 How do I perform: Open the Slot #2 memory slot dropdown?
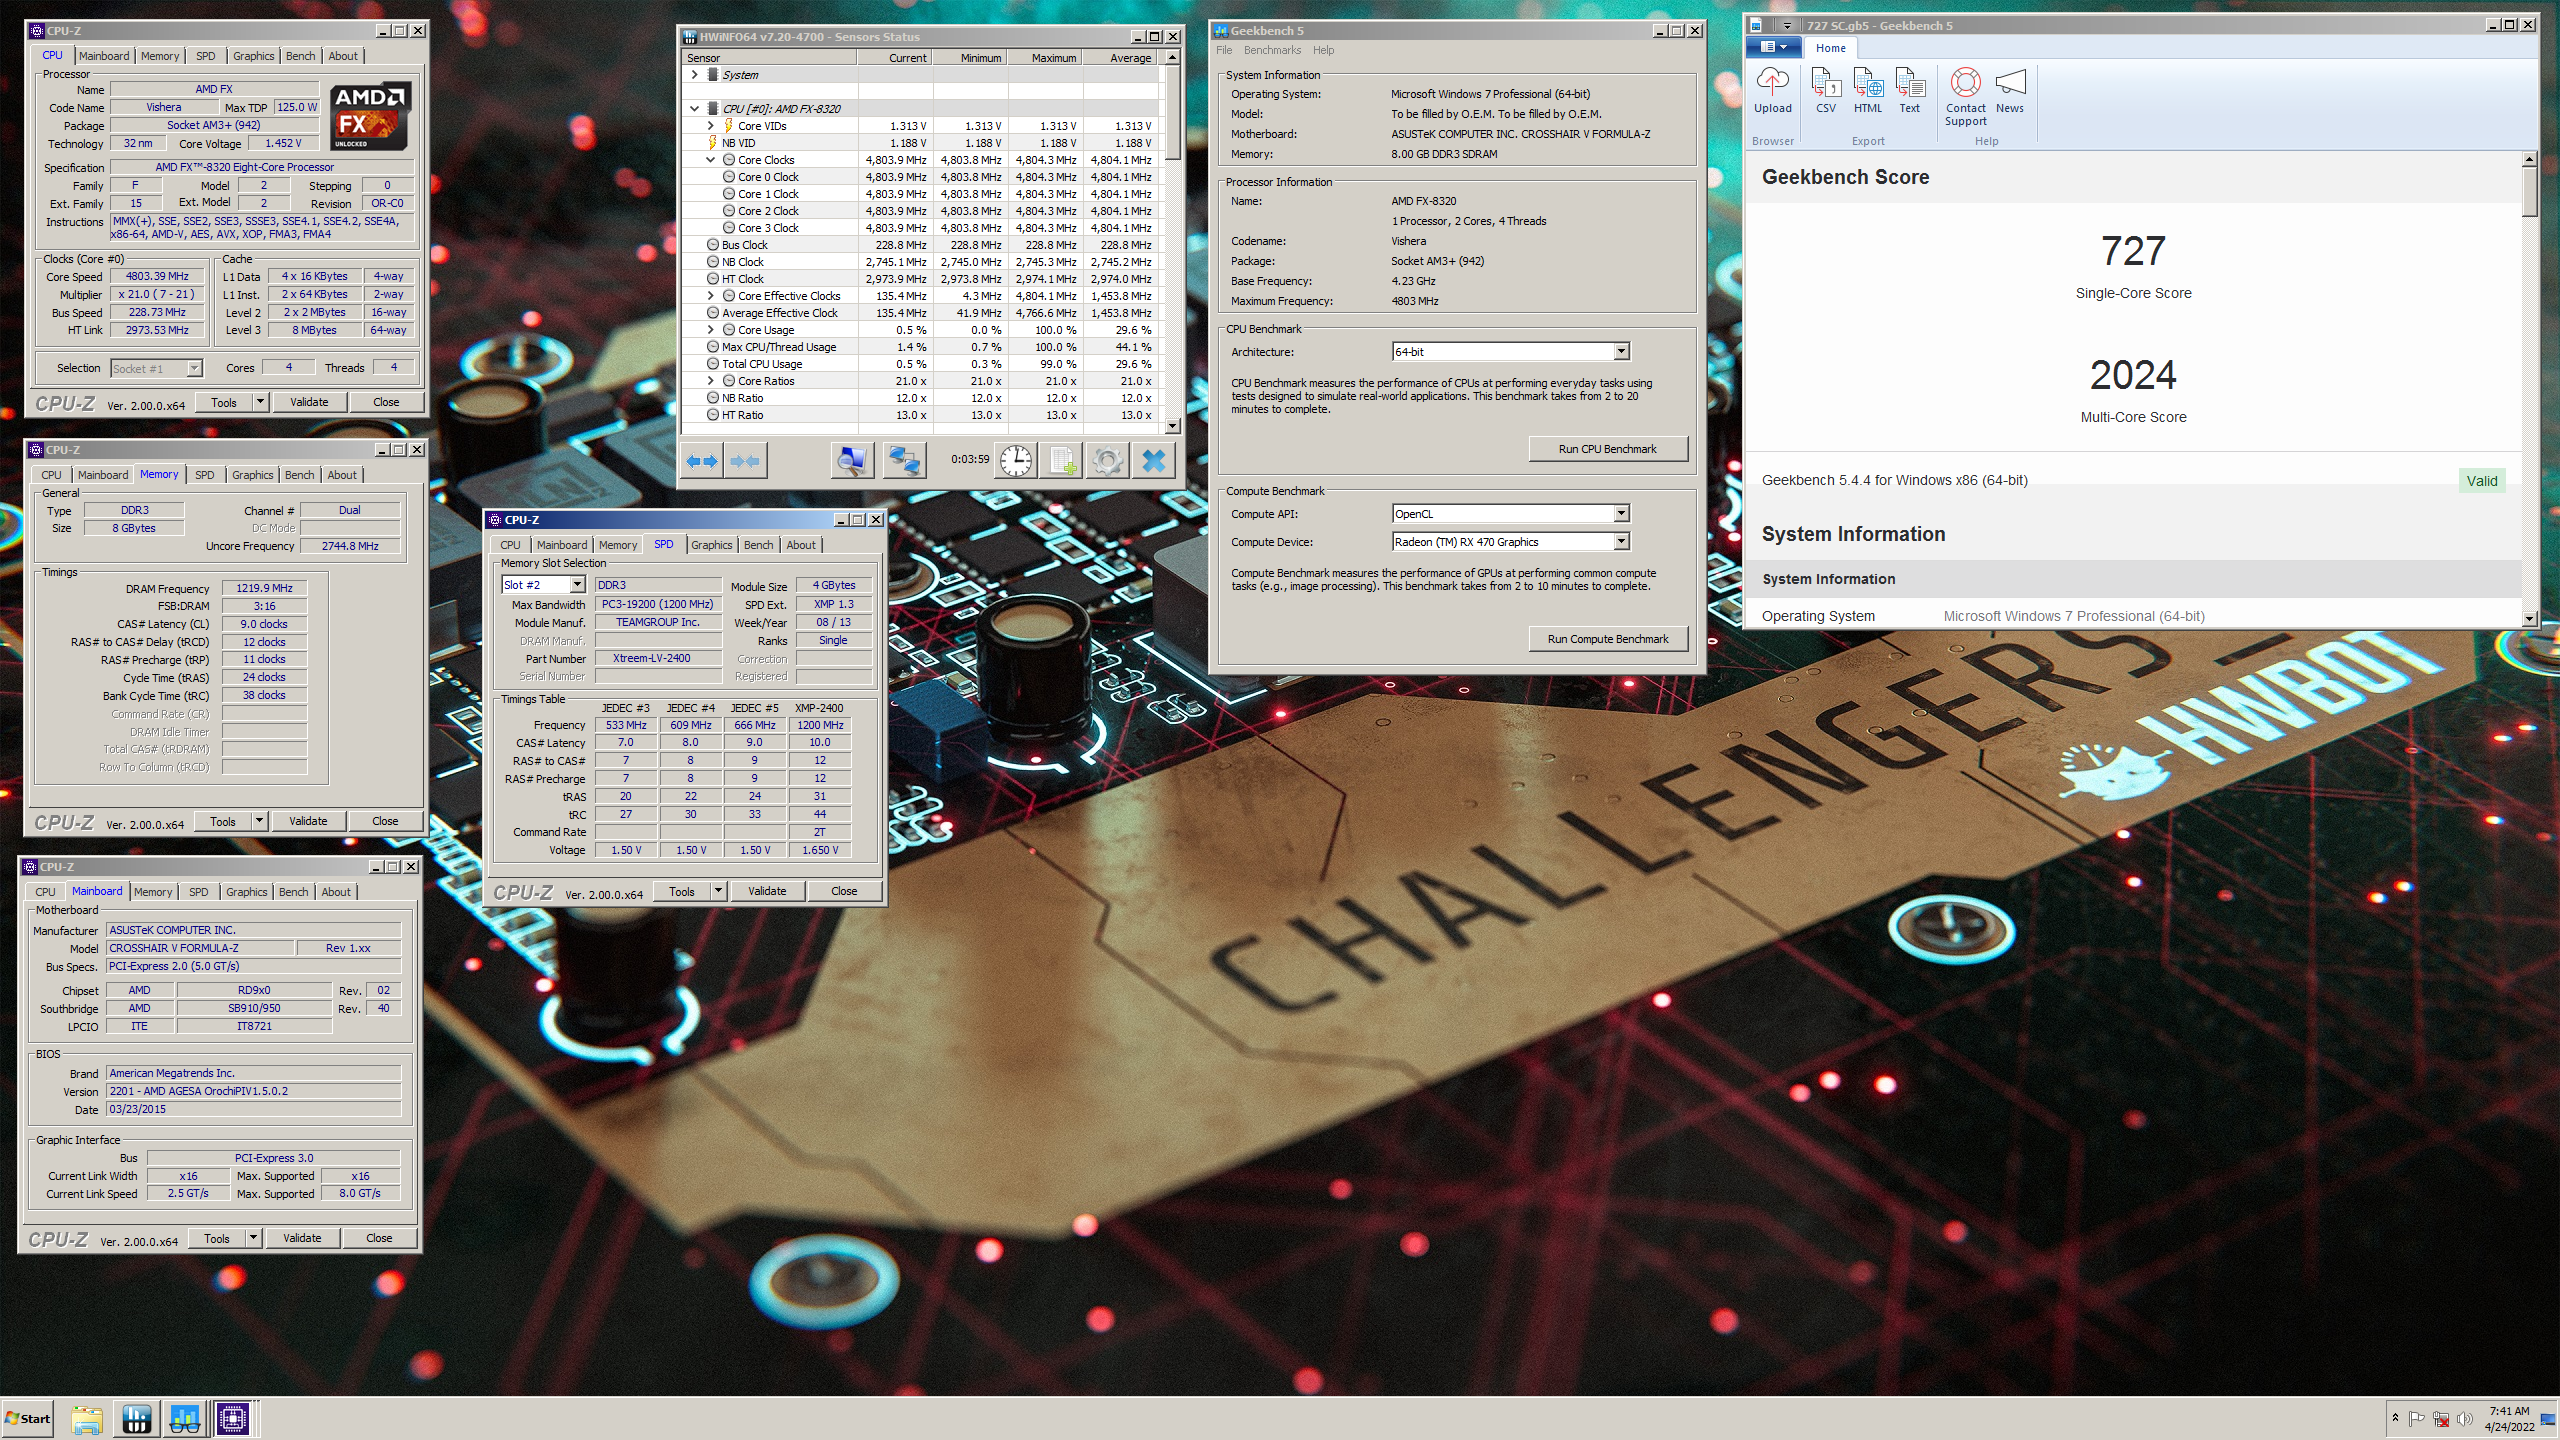click(577, 584)
